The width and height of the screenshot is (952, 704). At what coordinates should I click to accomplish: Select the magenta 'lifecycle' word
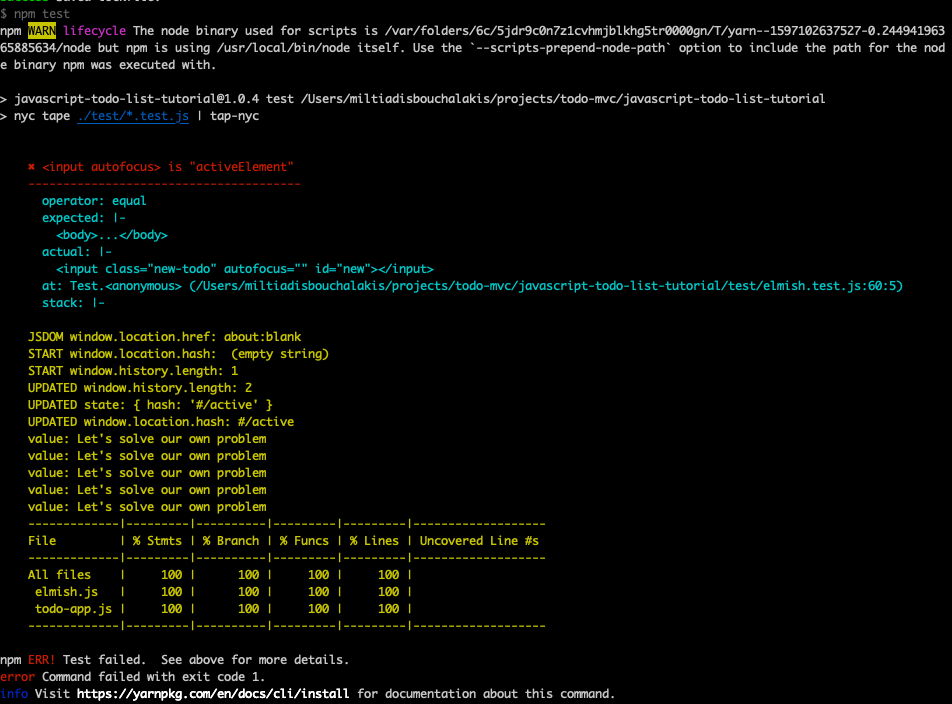point(95,31)
